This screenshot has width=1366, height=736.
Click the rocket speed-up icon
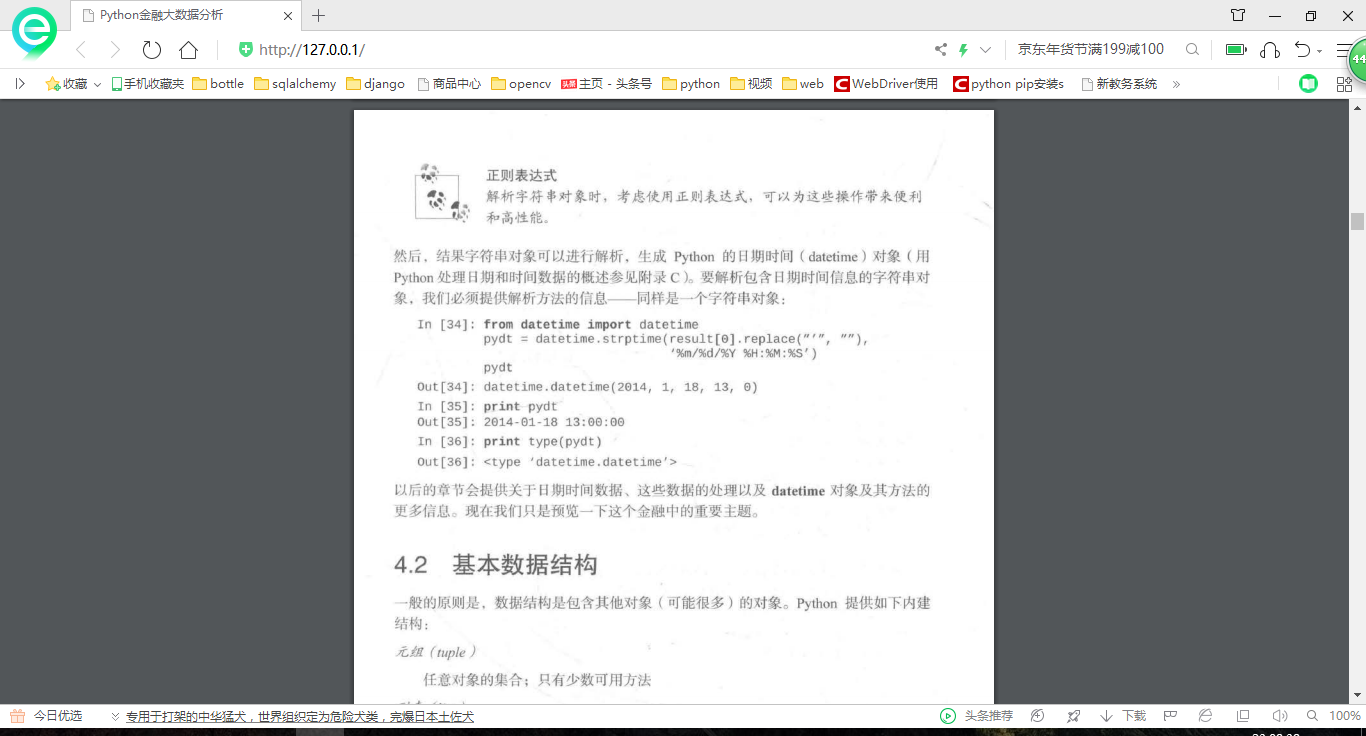pos(1073,716)
